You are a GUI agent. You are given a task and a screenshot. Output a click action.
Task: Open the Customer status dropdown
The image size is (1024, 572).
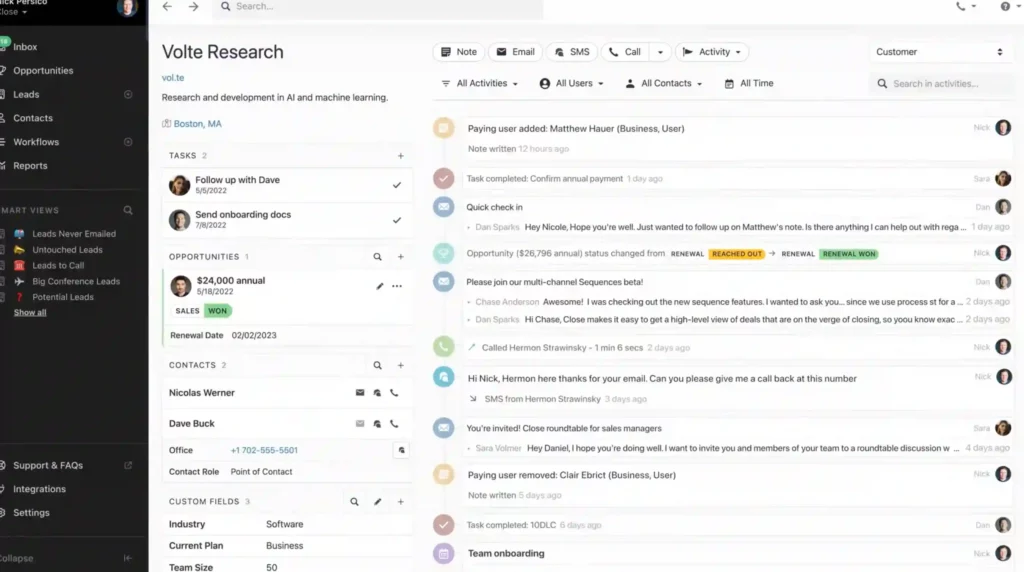coord(939,52)
